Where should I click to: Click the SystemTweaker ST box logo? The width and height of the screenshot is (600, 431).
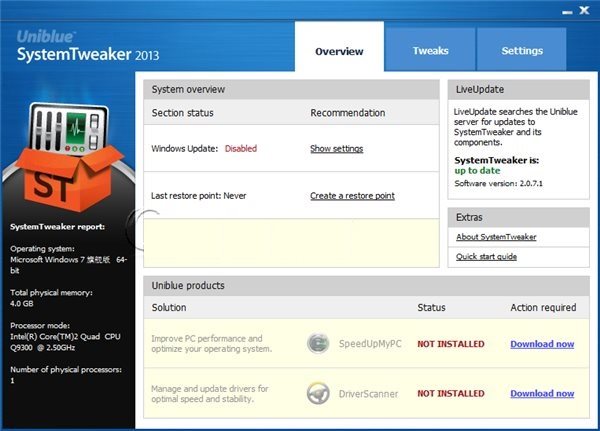click(68, 157)
